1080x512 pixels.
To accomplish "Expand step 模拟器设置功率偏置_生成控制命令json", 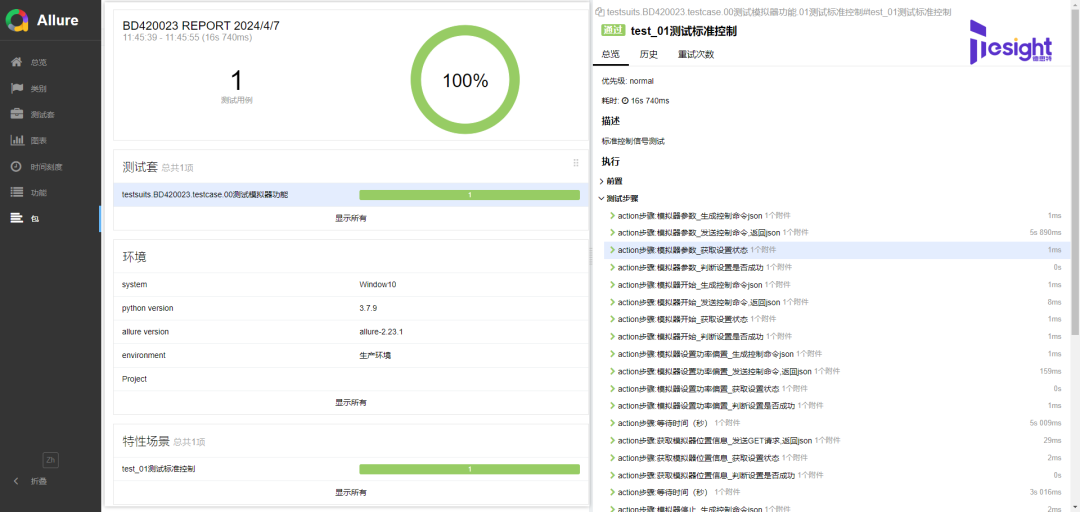I will [835, 354].
